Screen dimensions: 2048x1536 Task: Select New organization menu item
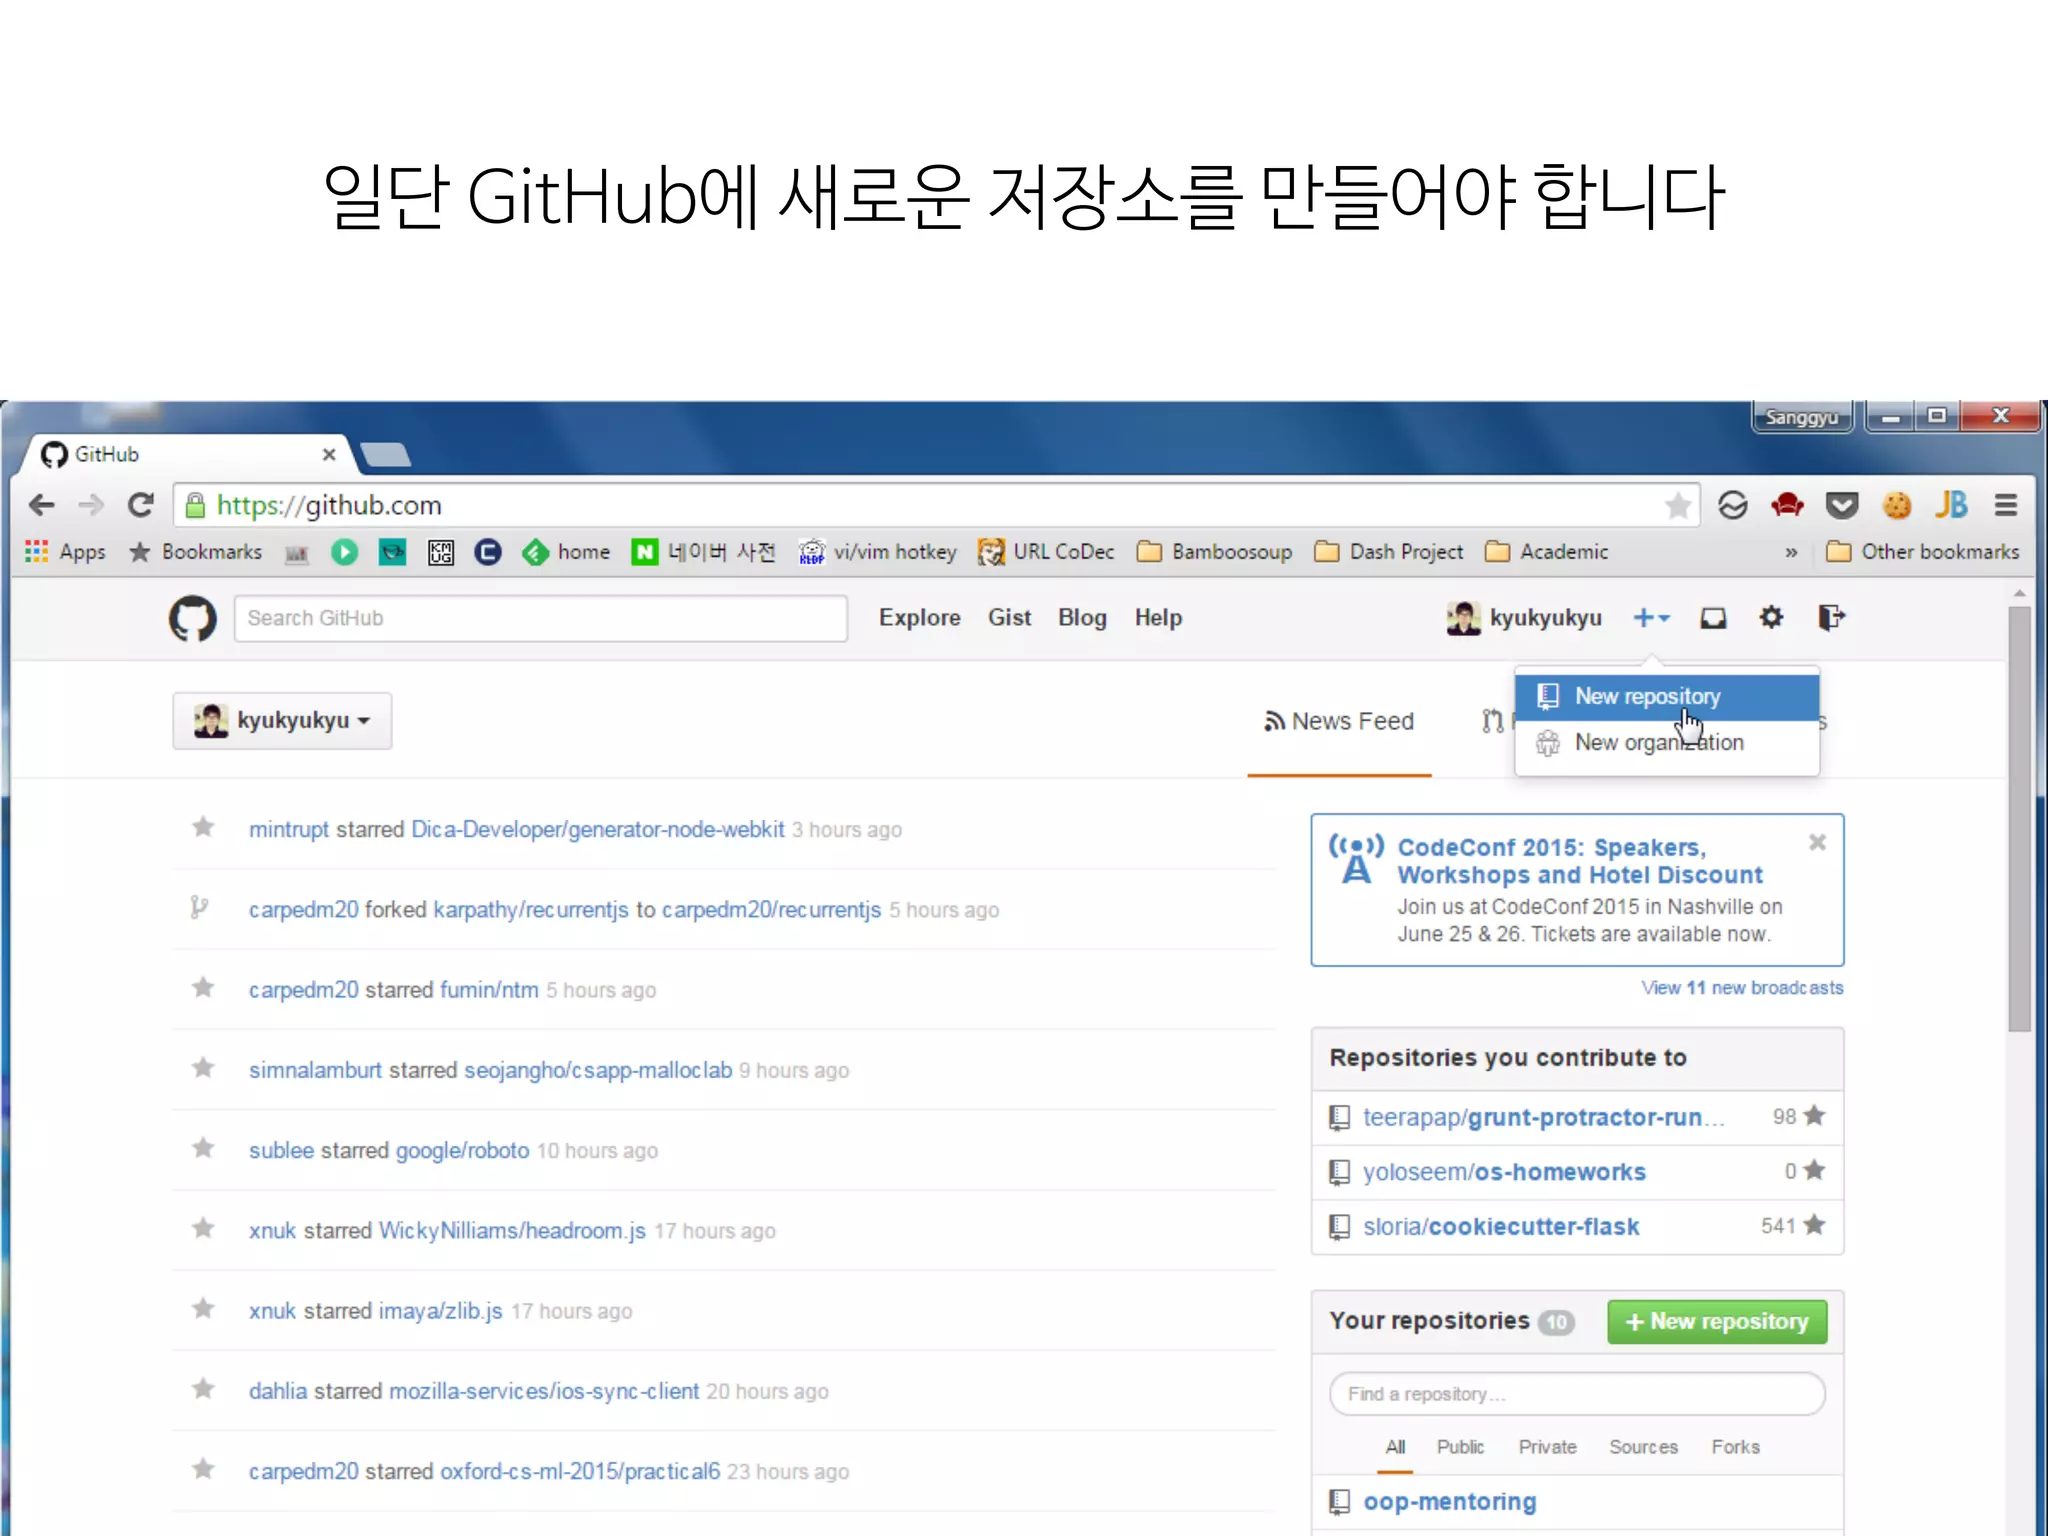pyautogui.click(x=1667, y=743)
